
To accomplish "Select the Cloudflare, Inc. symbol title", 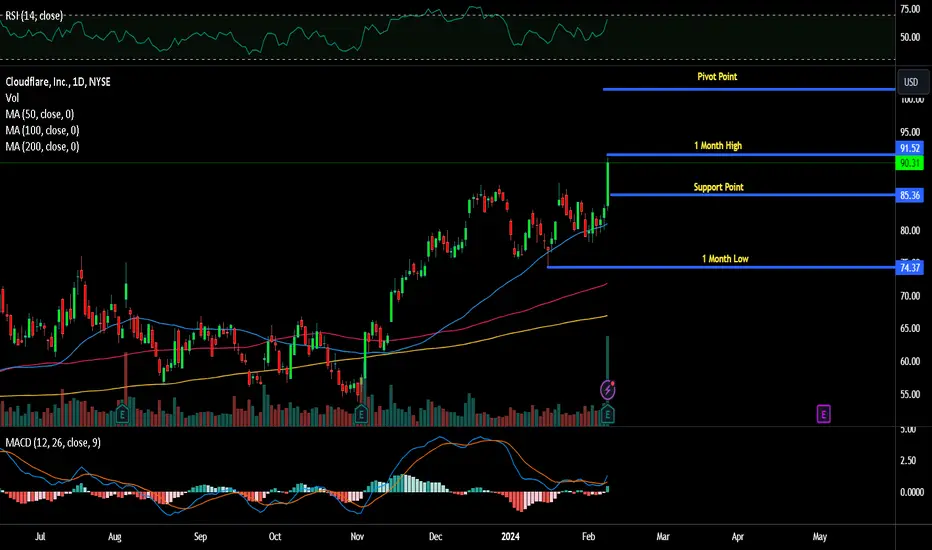I will click(x=58, y=81).
